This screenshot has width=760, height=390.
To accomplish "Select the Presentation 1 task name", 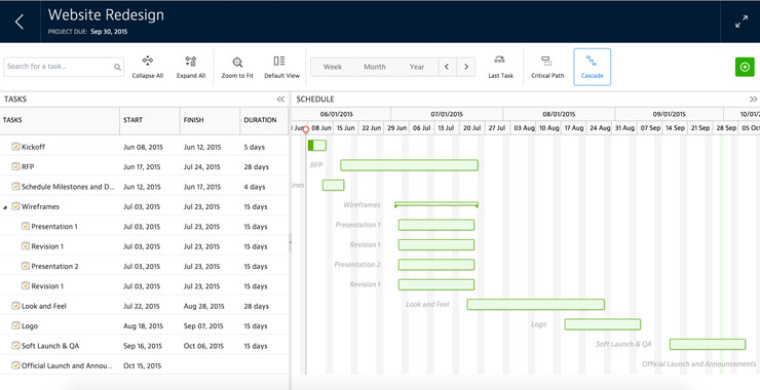I will (x=54, y=226).
